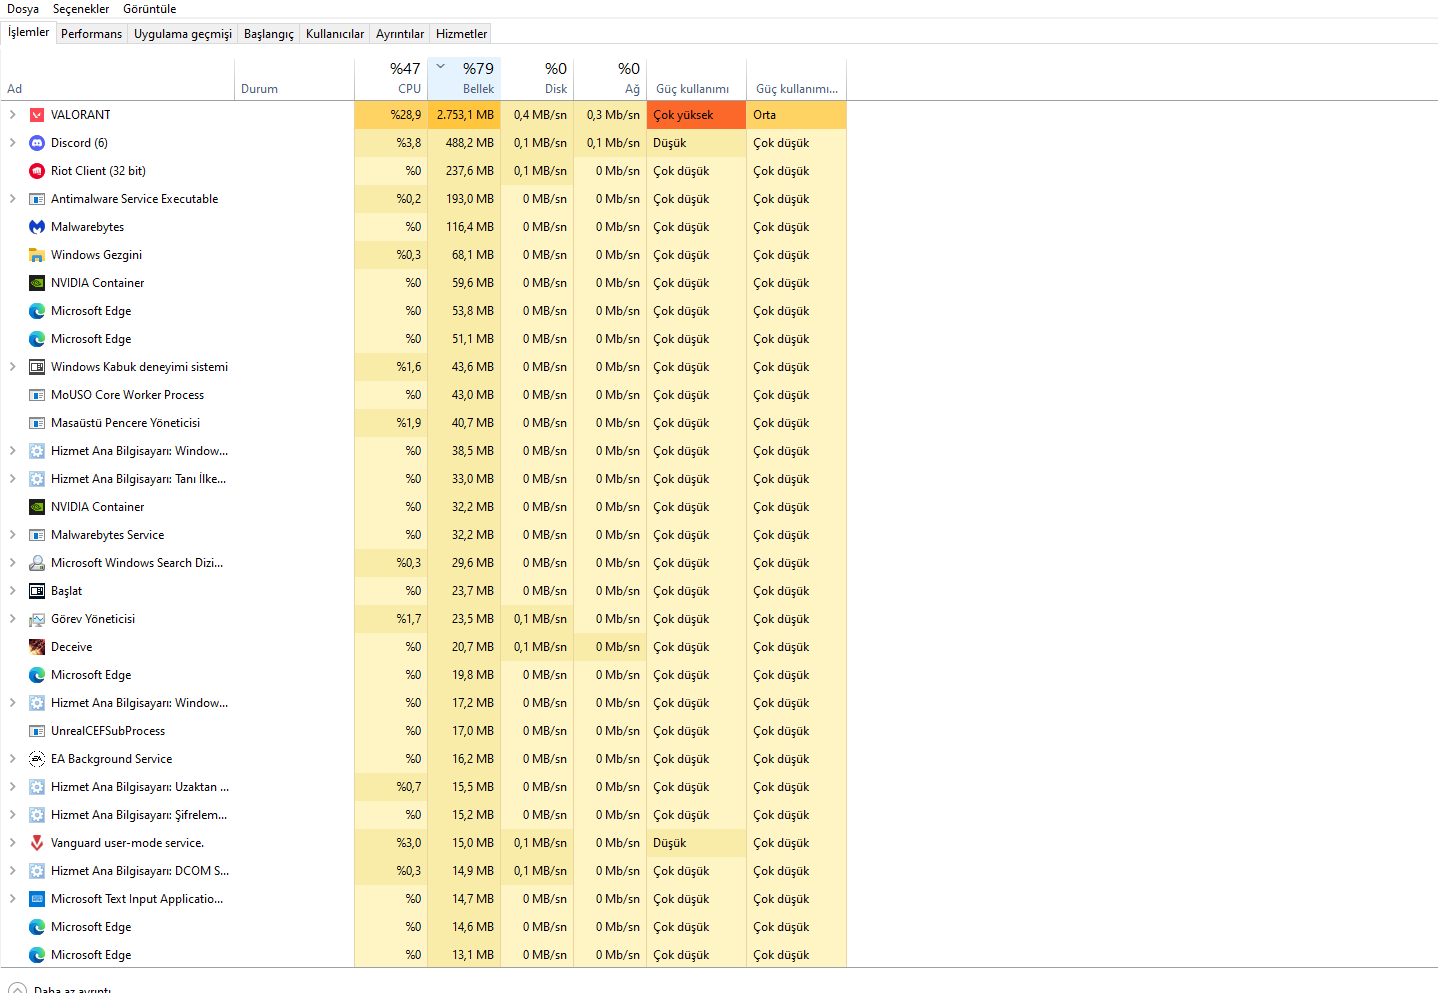Click the Daha az ayrıntı button

(x=60, y=988)
